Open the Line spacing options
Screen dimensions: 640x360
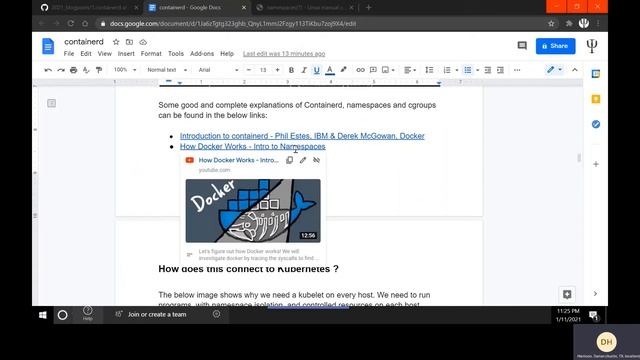(x=429, y=70)
